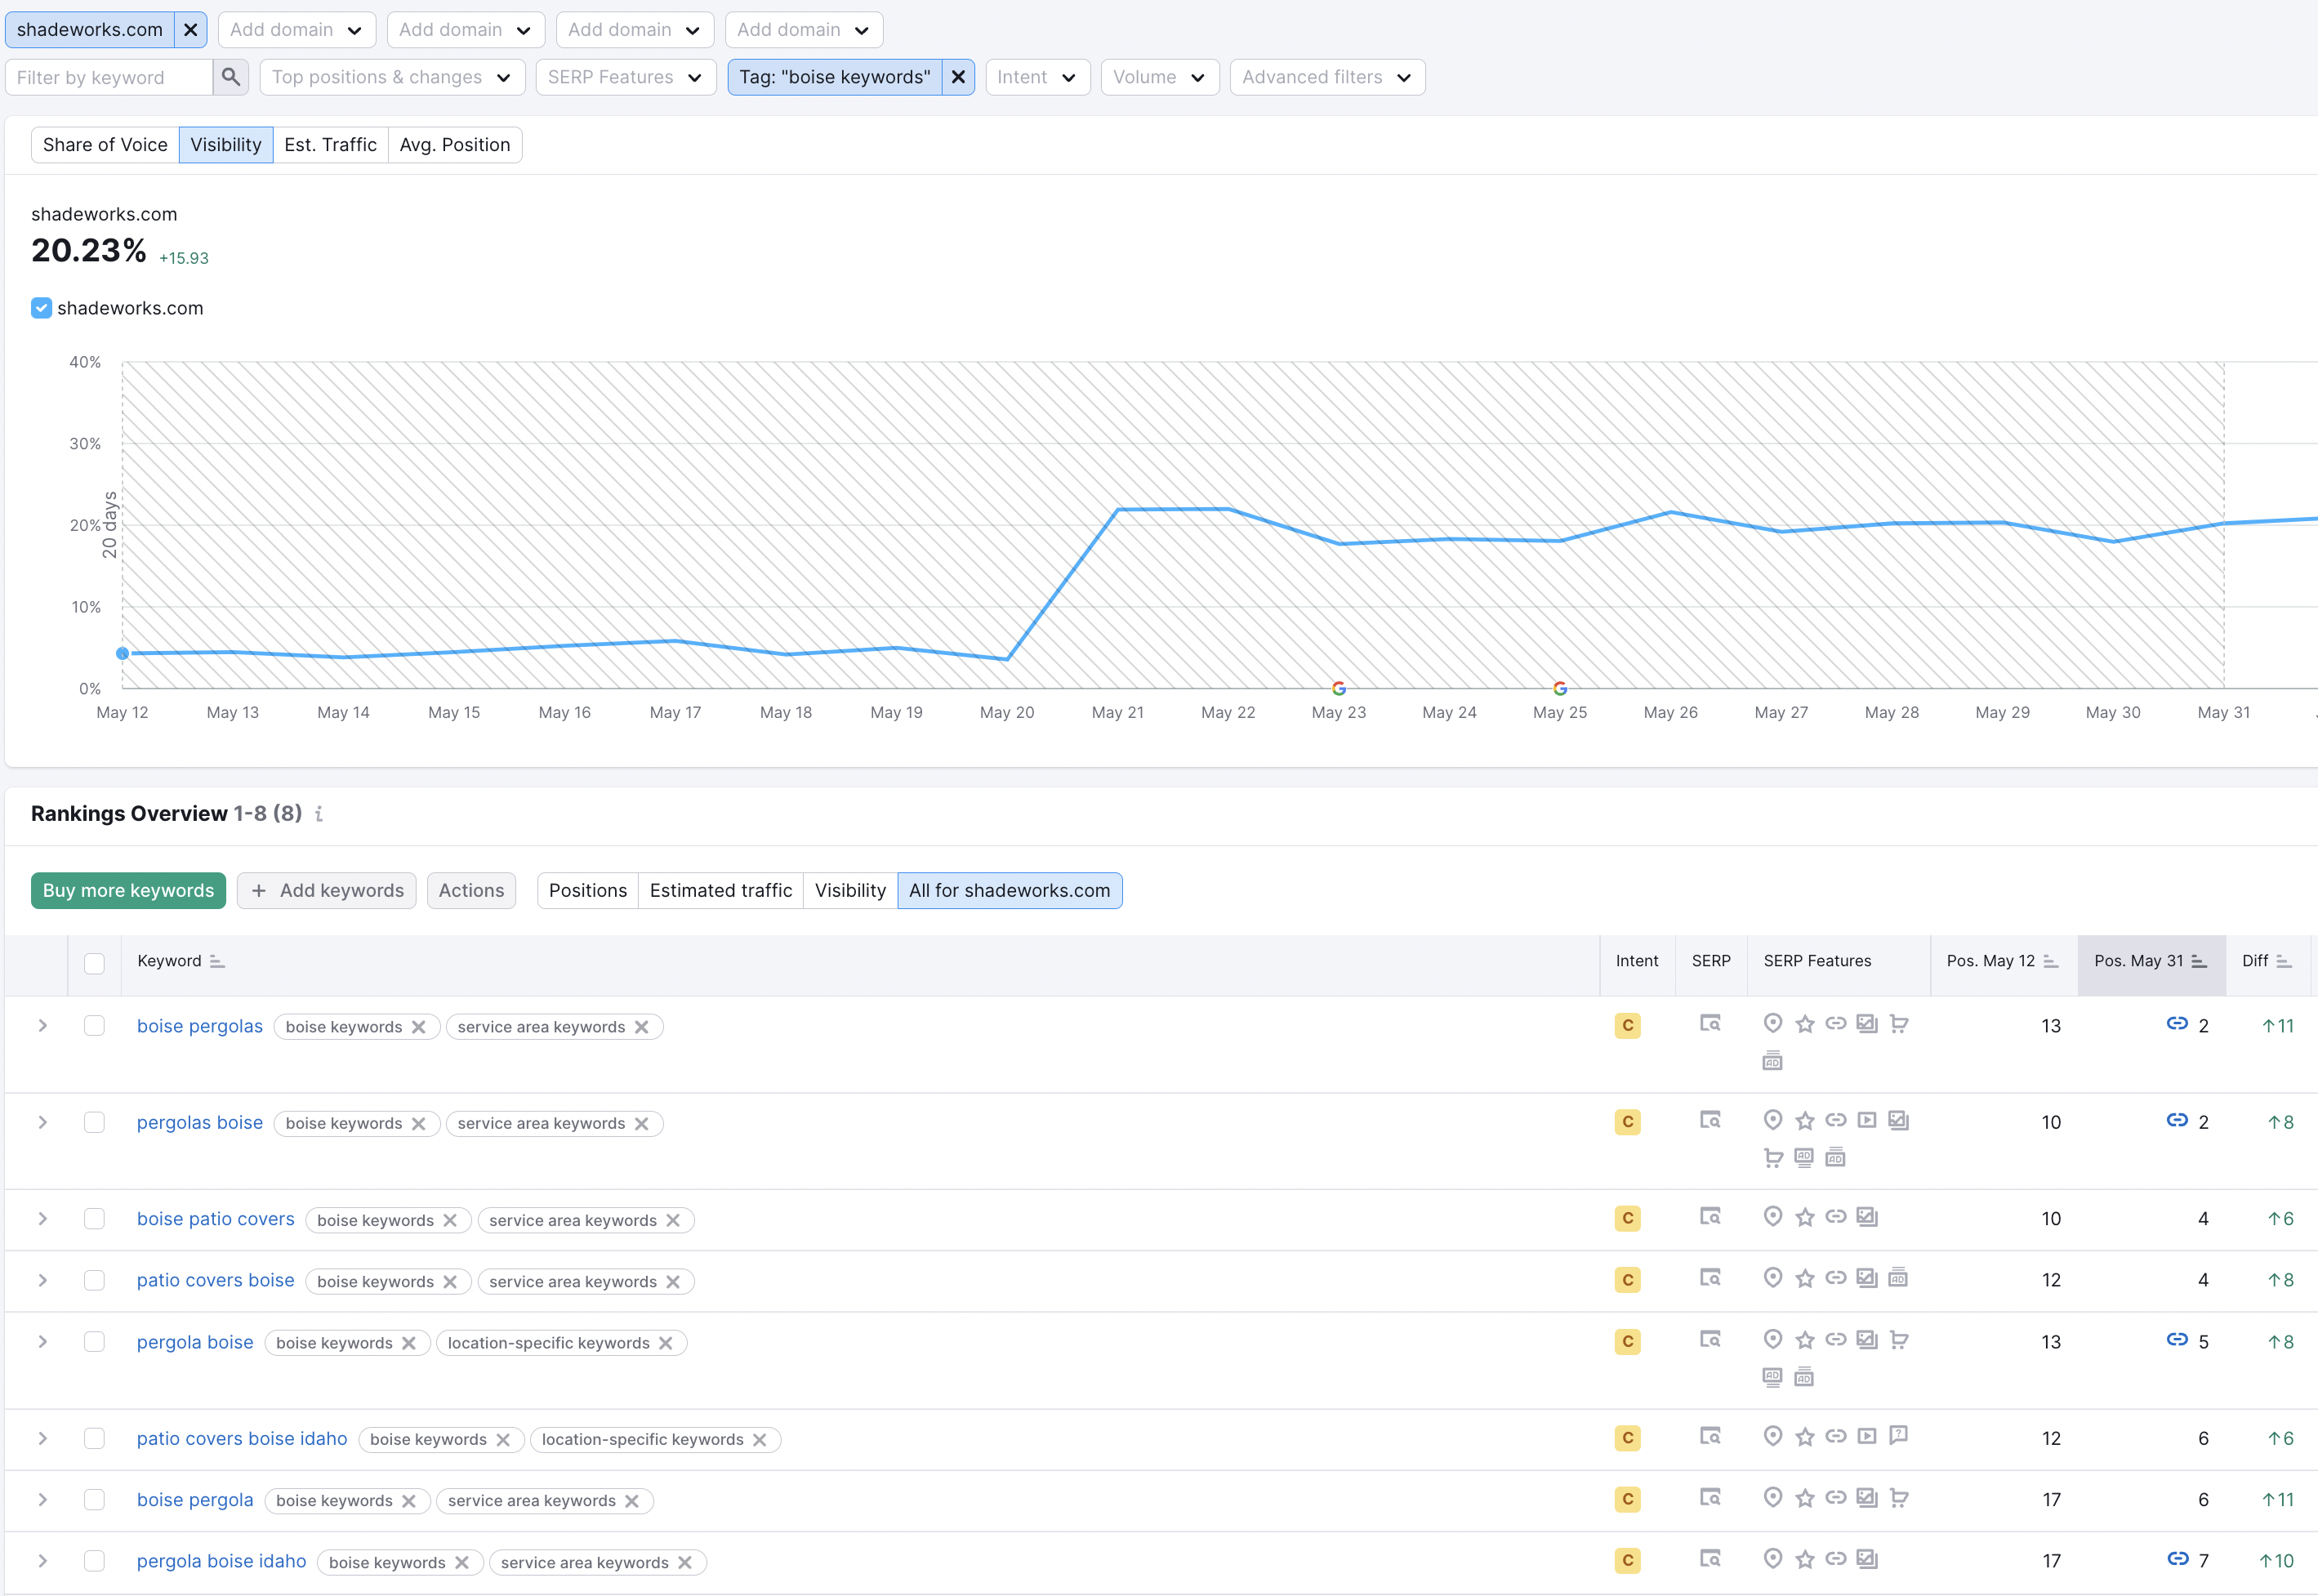Select the boise pergola row checkbox
Image resolution: width=2318 pixels, height=1596 pixels.
click(94, 1500)
